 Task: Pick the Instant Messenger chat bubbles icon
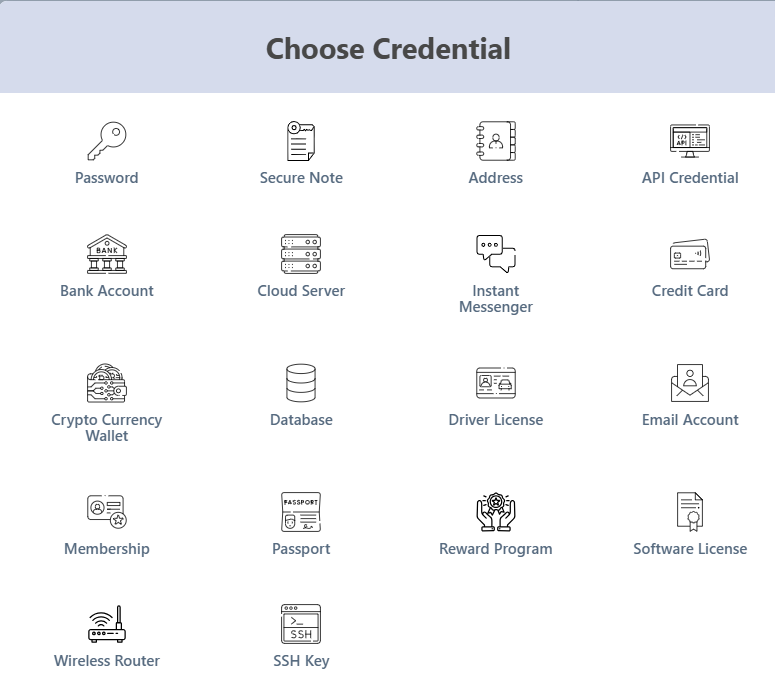click(496, 254)
